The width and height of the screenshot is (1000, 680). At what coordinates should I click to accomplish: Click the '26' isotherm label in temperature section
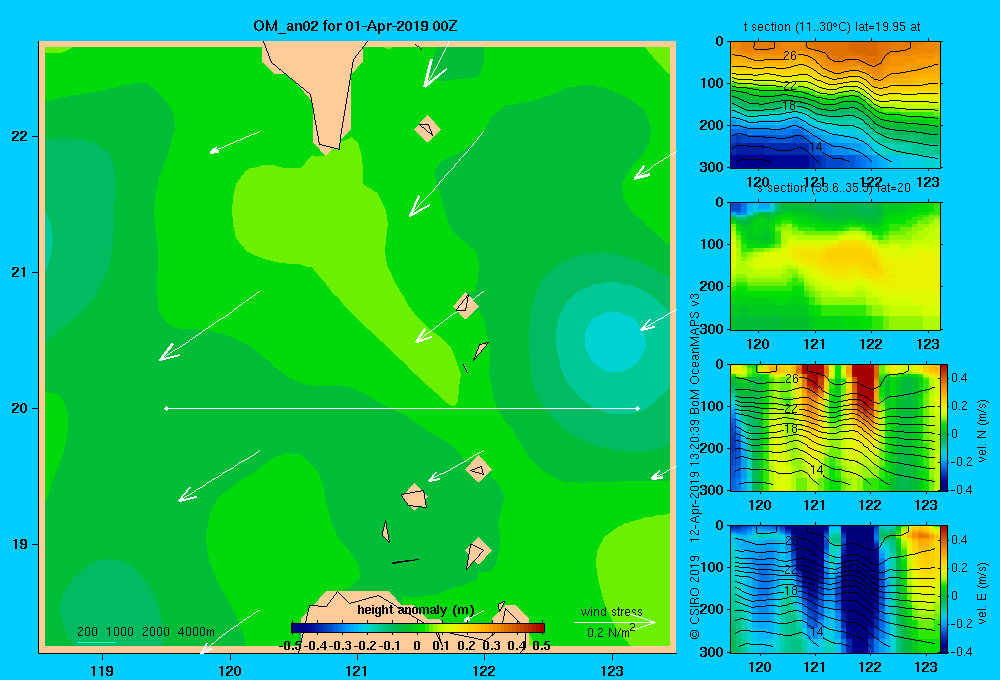790,55
